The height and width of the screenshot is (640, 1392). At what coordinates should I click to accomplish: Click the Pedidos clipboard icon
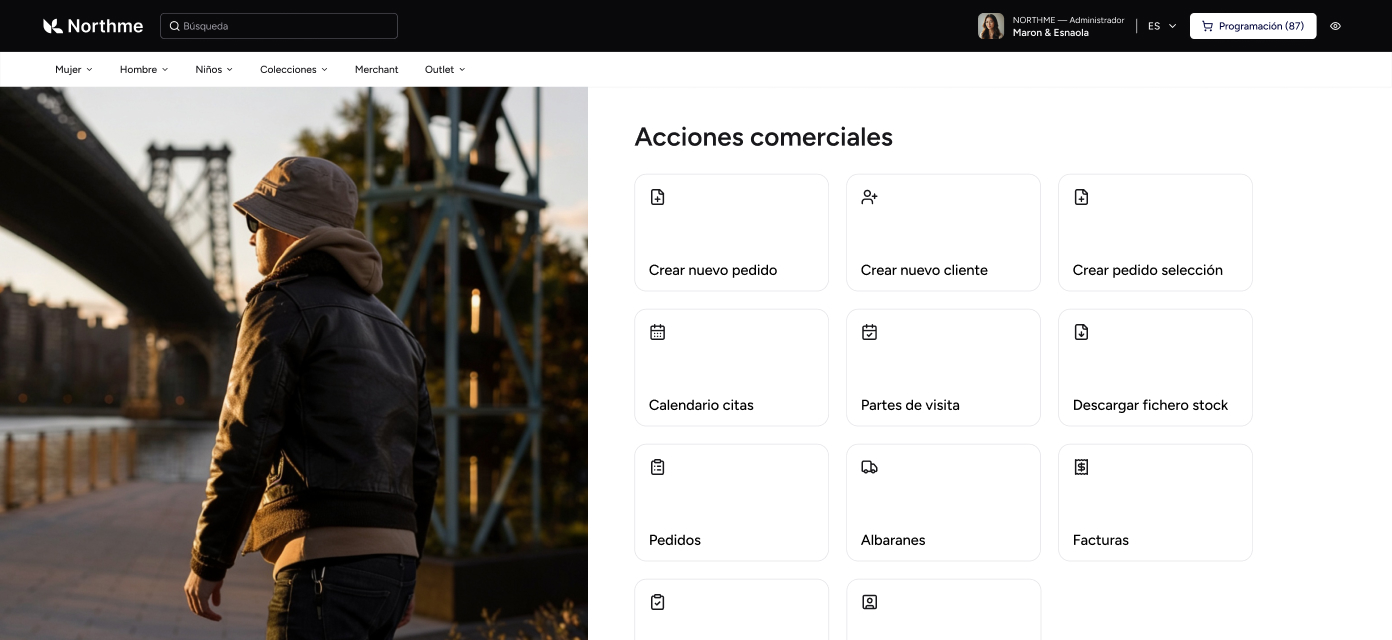tap(657, 467)
